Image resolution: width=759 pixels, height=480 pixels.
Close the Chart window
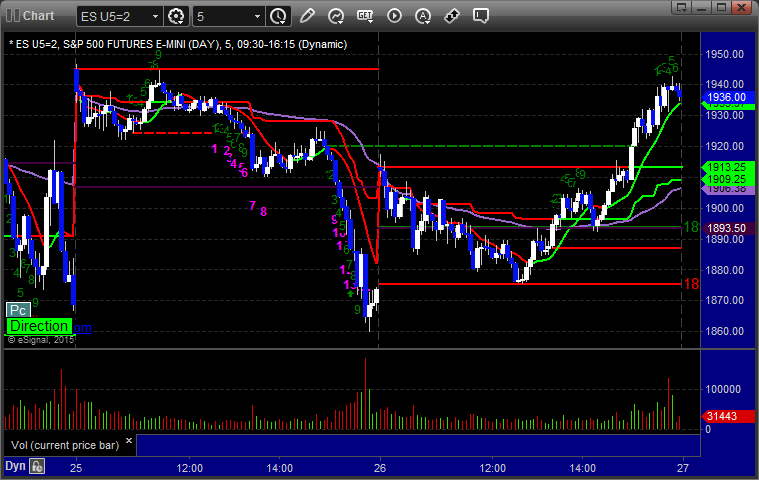742,7
